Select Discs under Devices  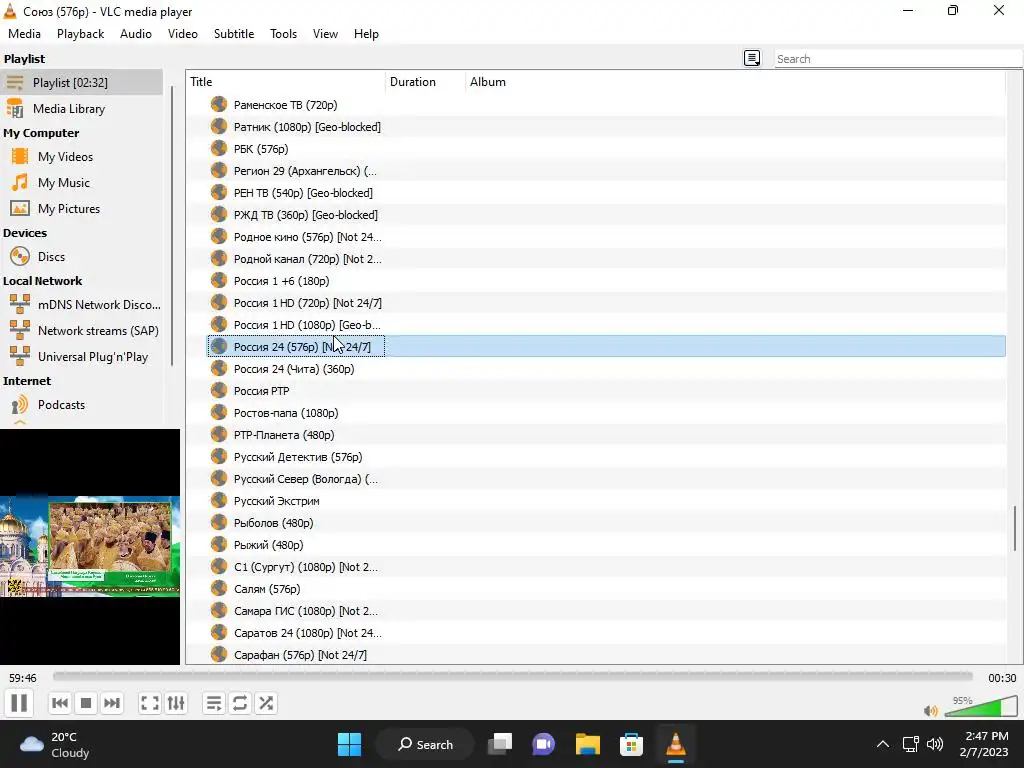coord(82,257)
